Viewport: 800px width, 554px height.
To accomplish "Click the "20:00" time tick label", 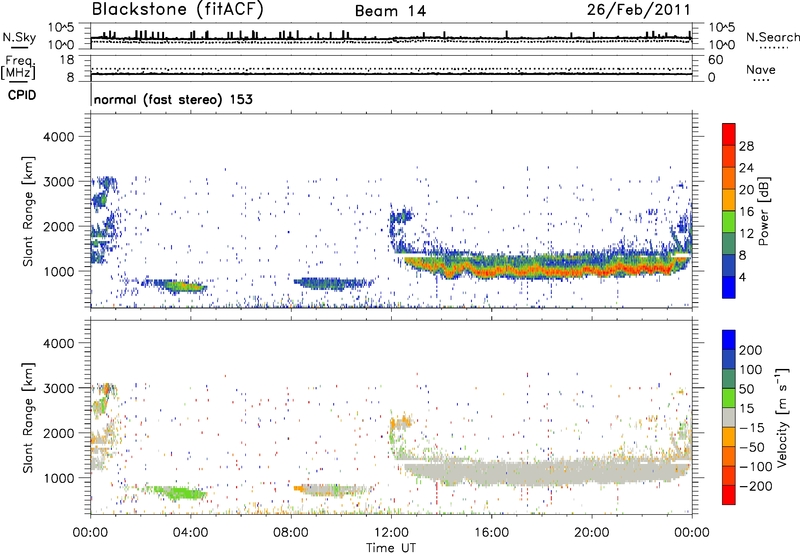I will (x=591, y=533).
